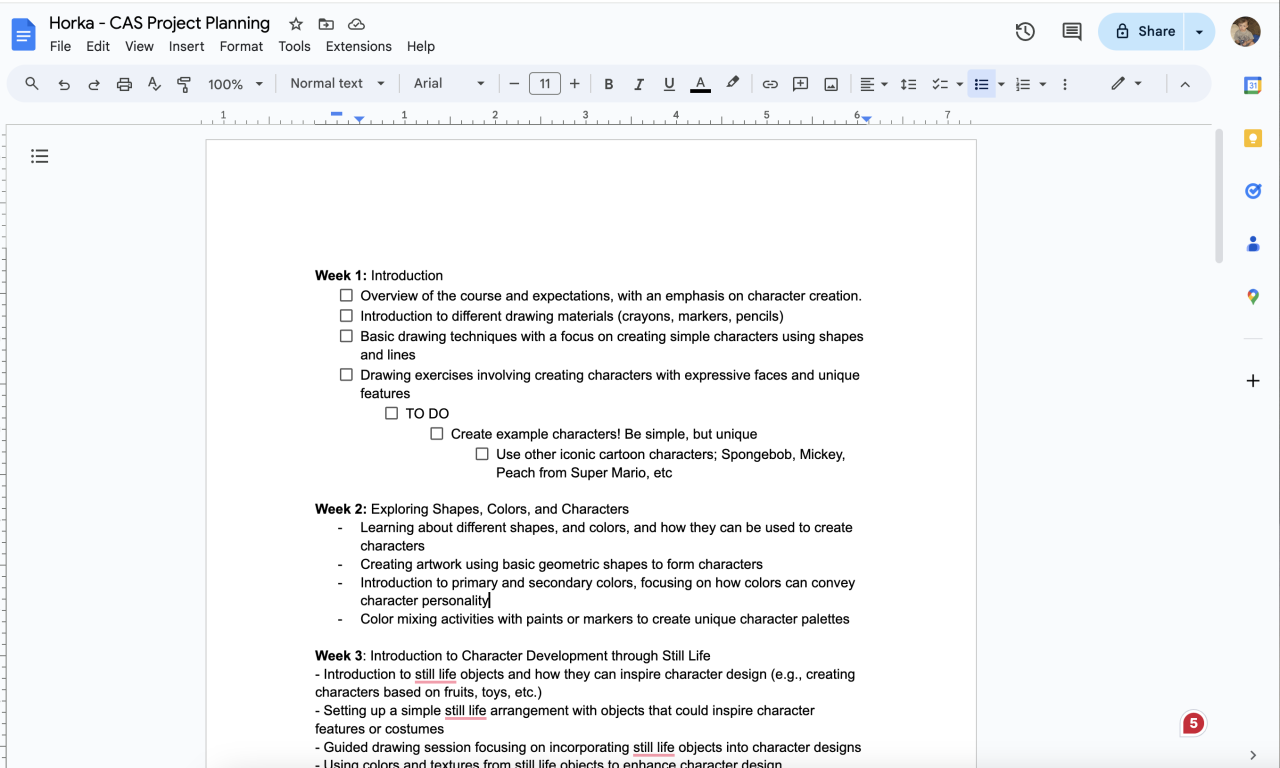The width and height of the screenshot is (1280, 768).
Task: Open the Extensions menu
Action: [358, 46]
